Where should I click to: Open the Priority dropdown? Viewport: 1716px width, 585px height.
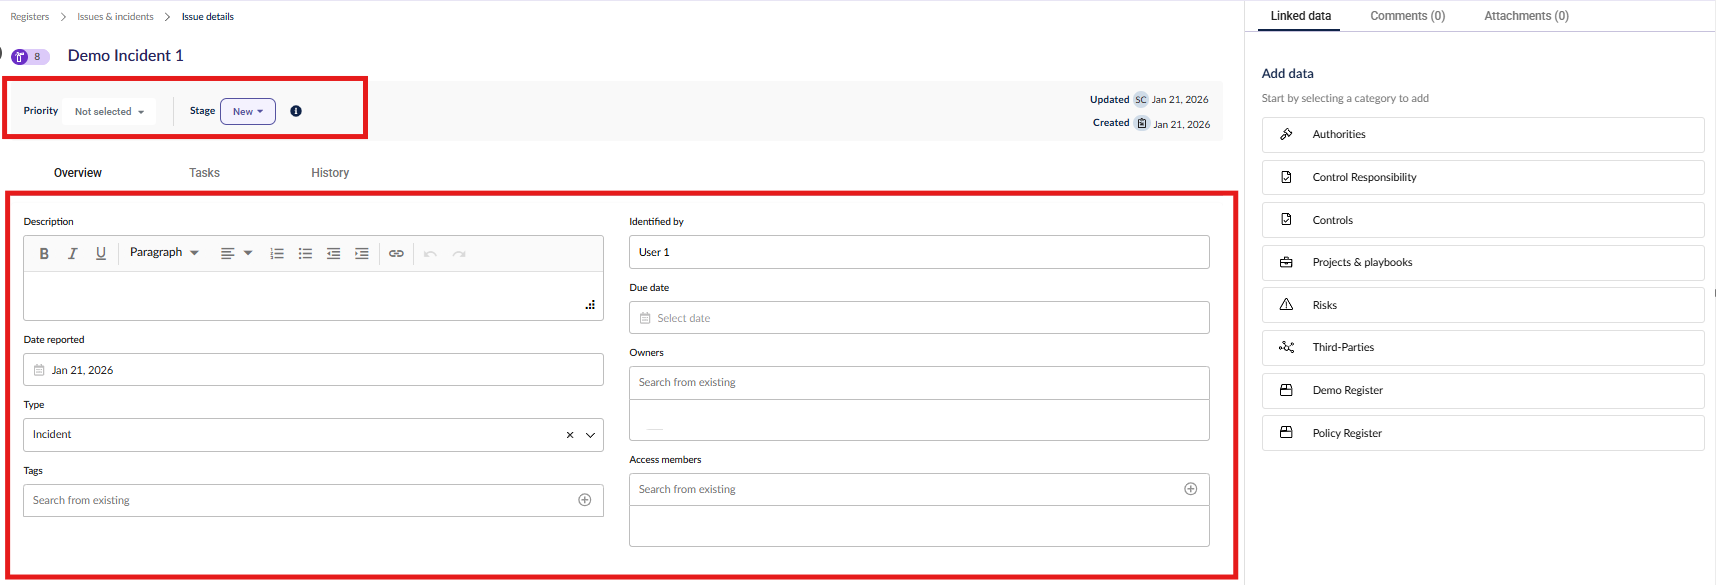pyautogui.click(x=109, y=112)
